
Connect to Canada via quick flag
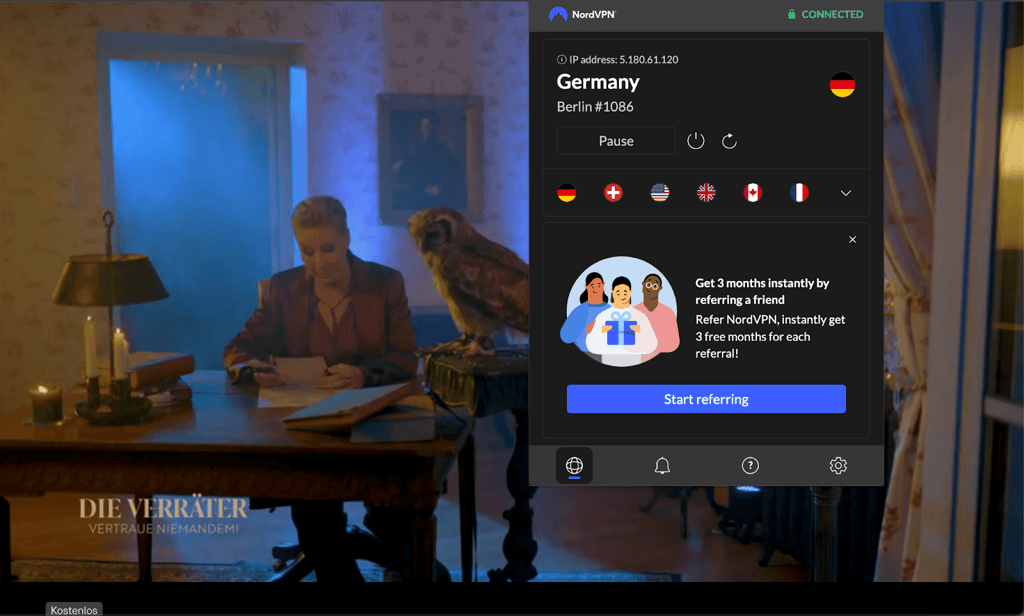[752, 193]
